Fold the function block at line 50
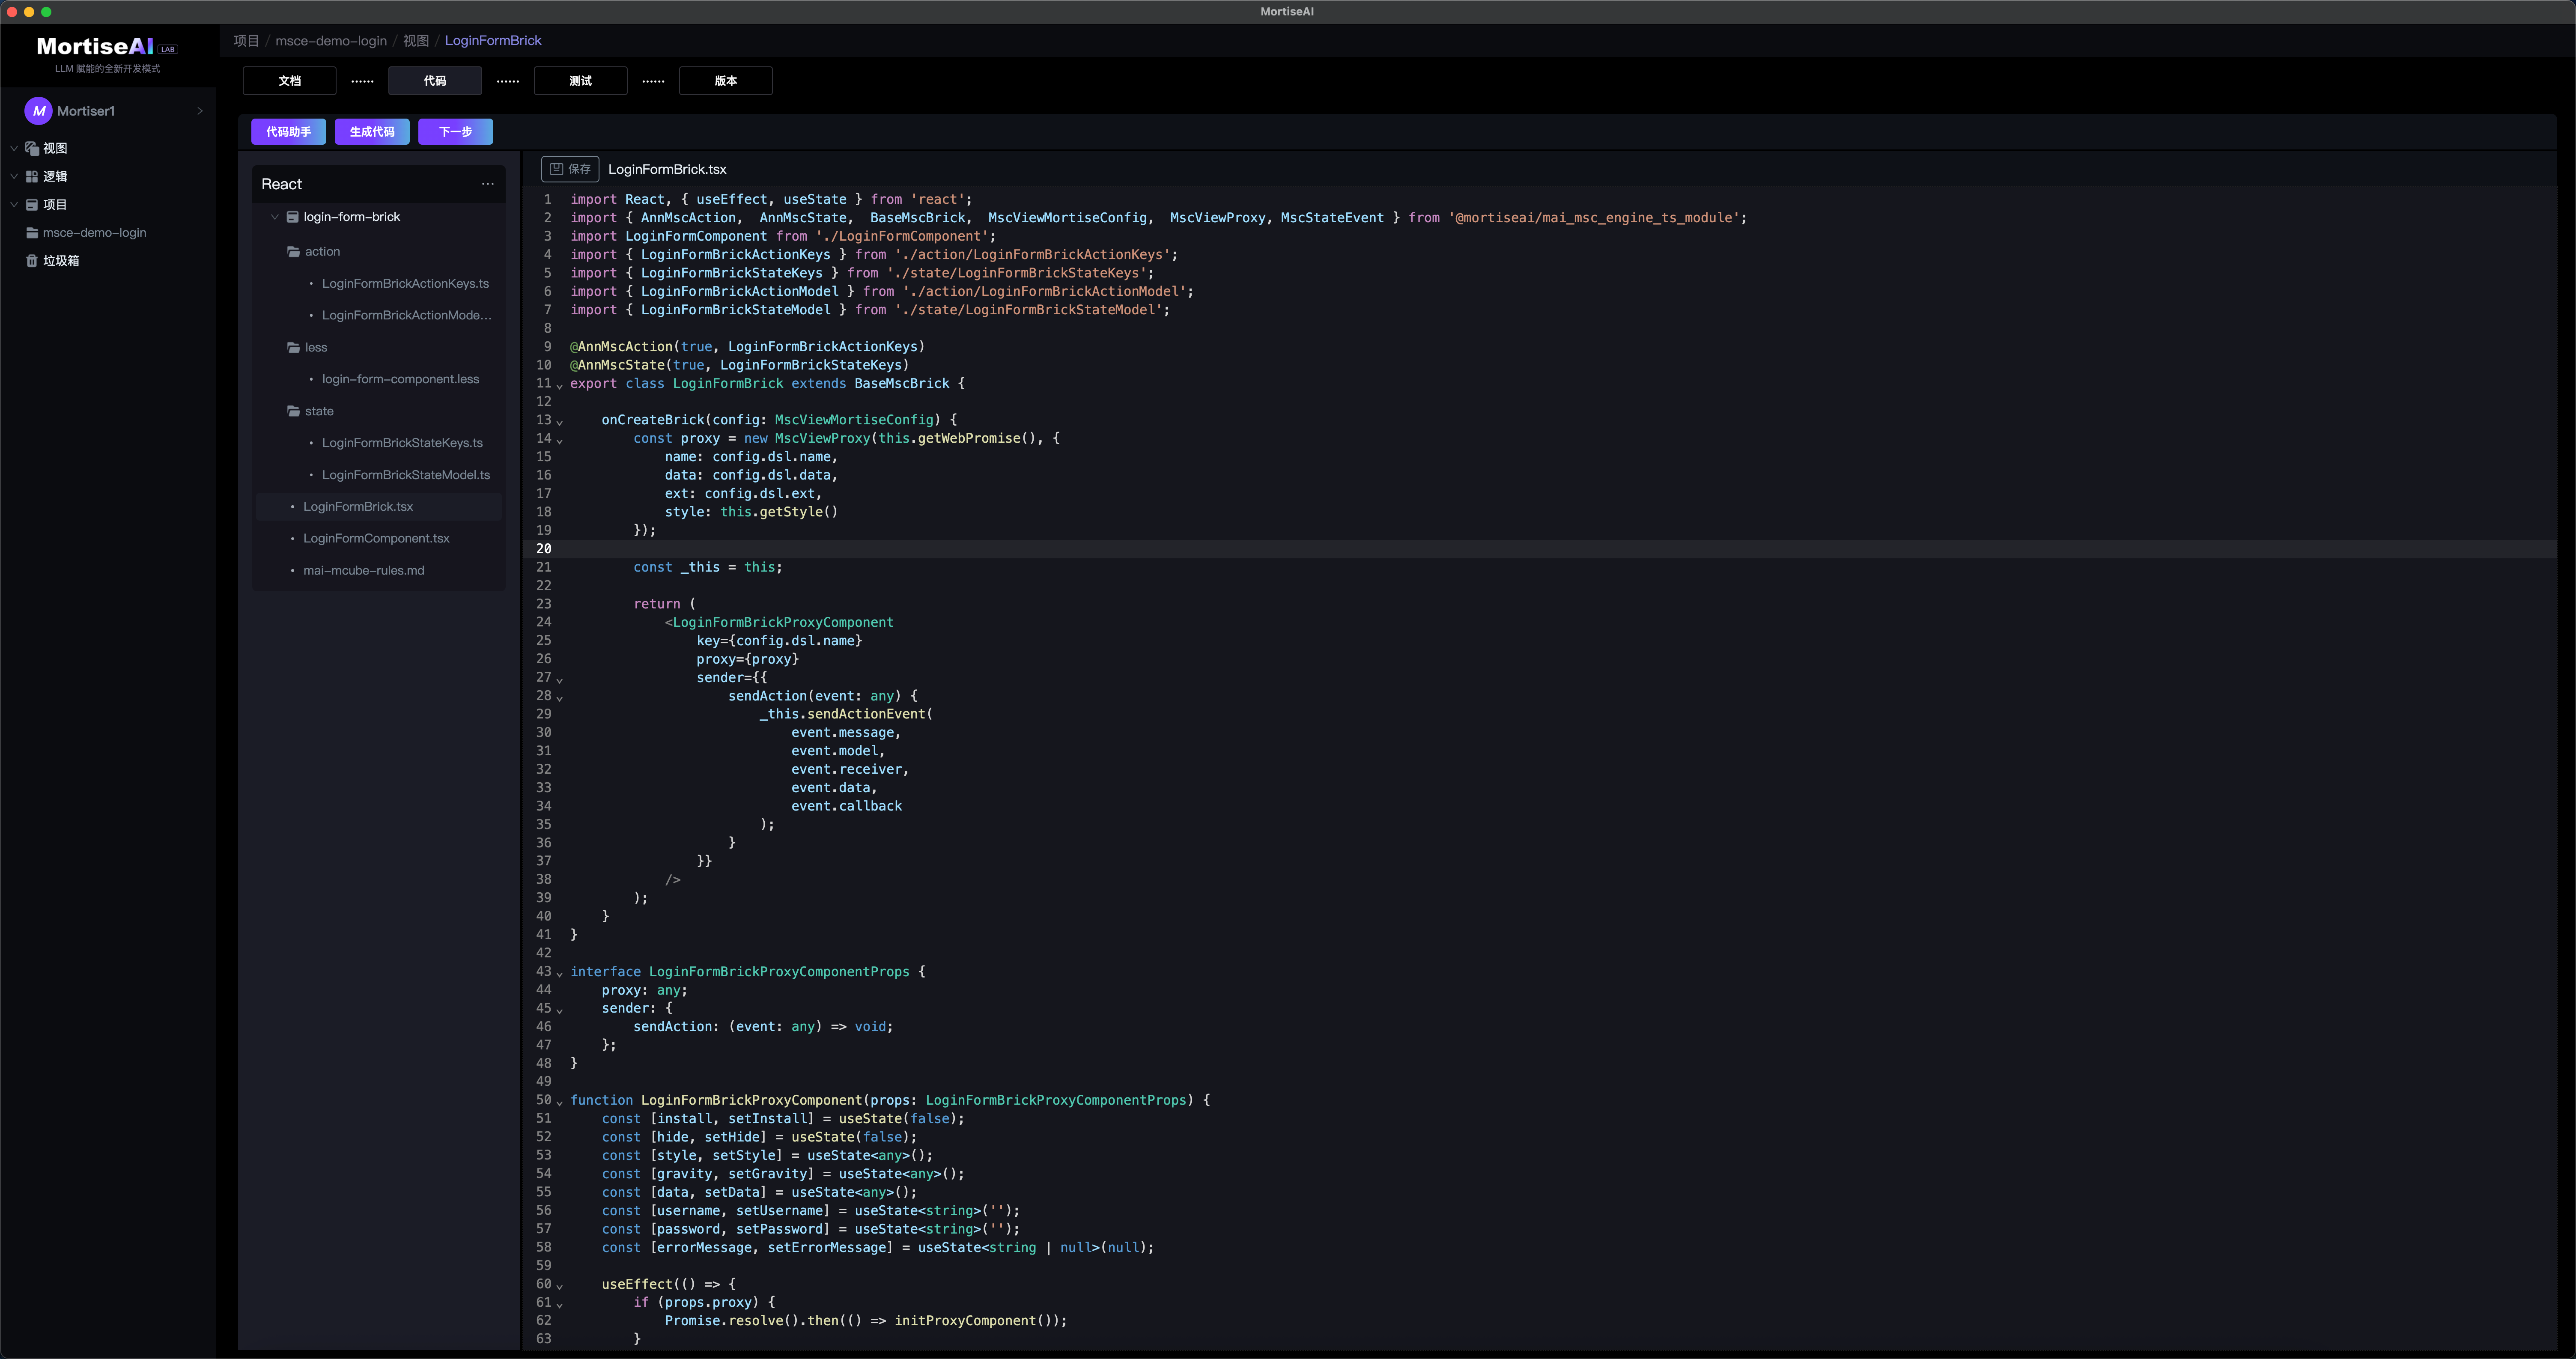The image size is (2576, 1359). coord(560,1102)
